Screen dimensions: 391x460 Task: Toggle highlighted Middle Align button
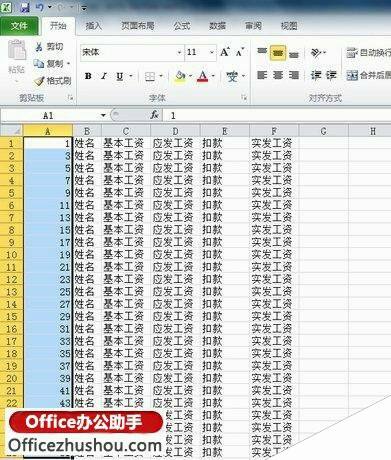pyautogui.click(x=278, y=53)
